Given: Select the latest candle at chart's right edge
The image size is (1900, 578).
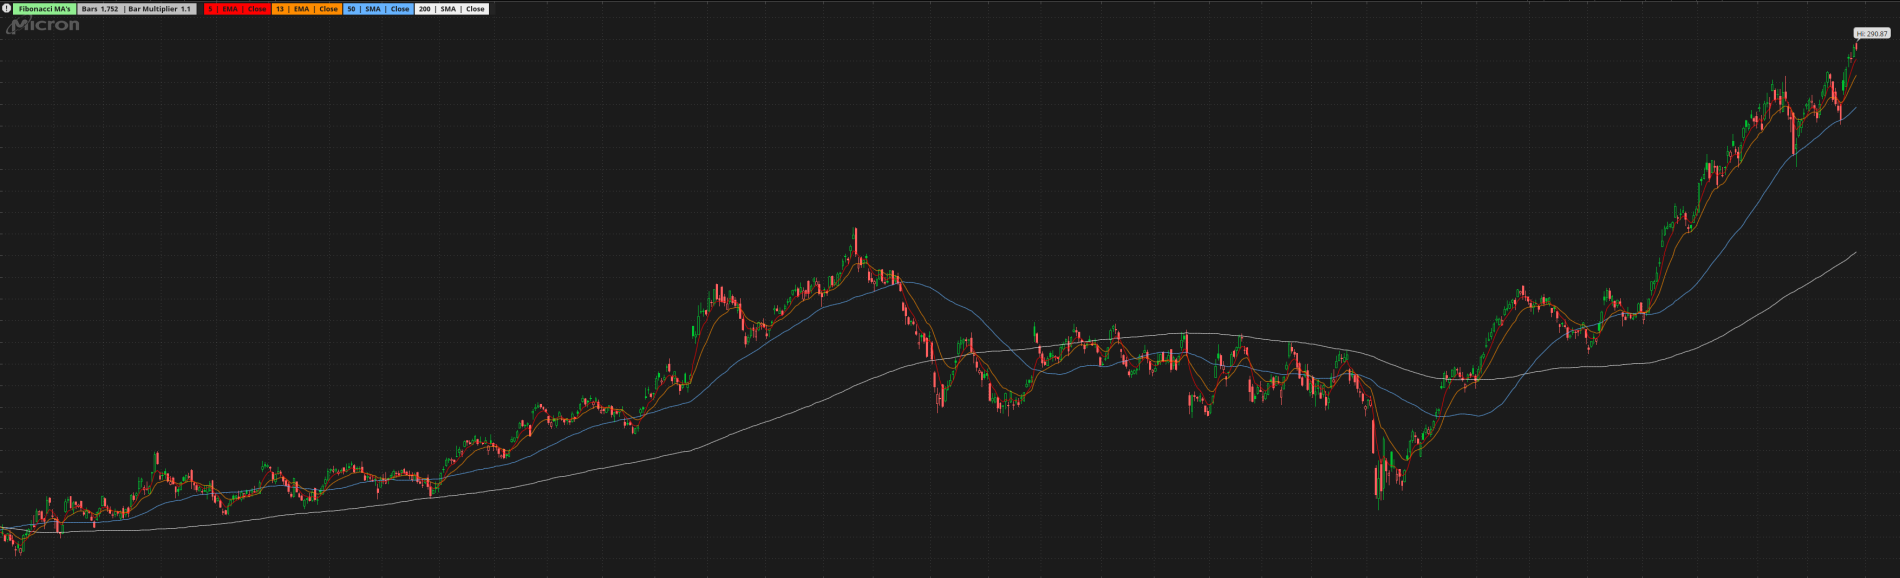Looking at the screenshot, I should 1856,45.
